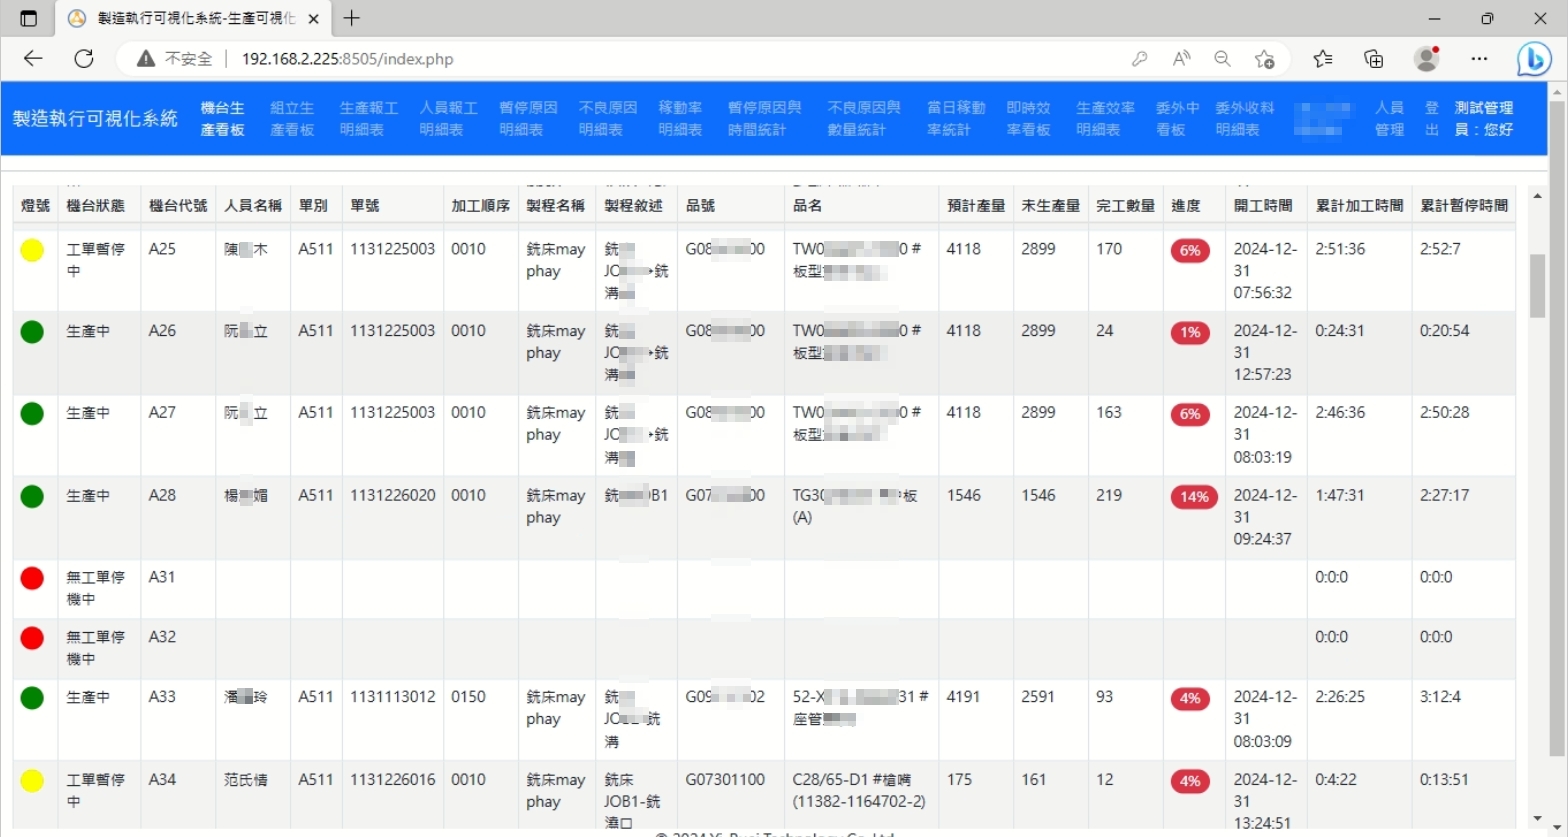
Task: Select operator name 范氏情
Action: (x=246, y=779)
